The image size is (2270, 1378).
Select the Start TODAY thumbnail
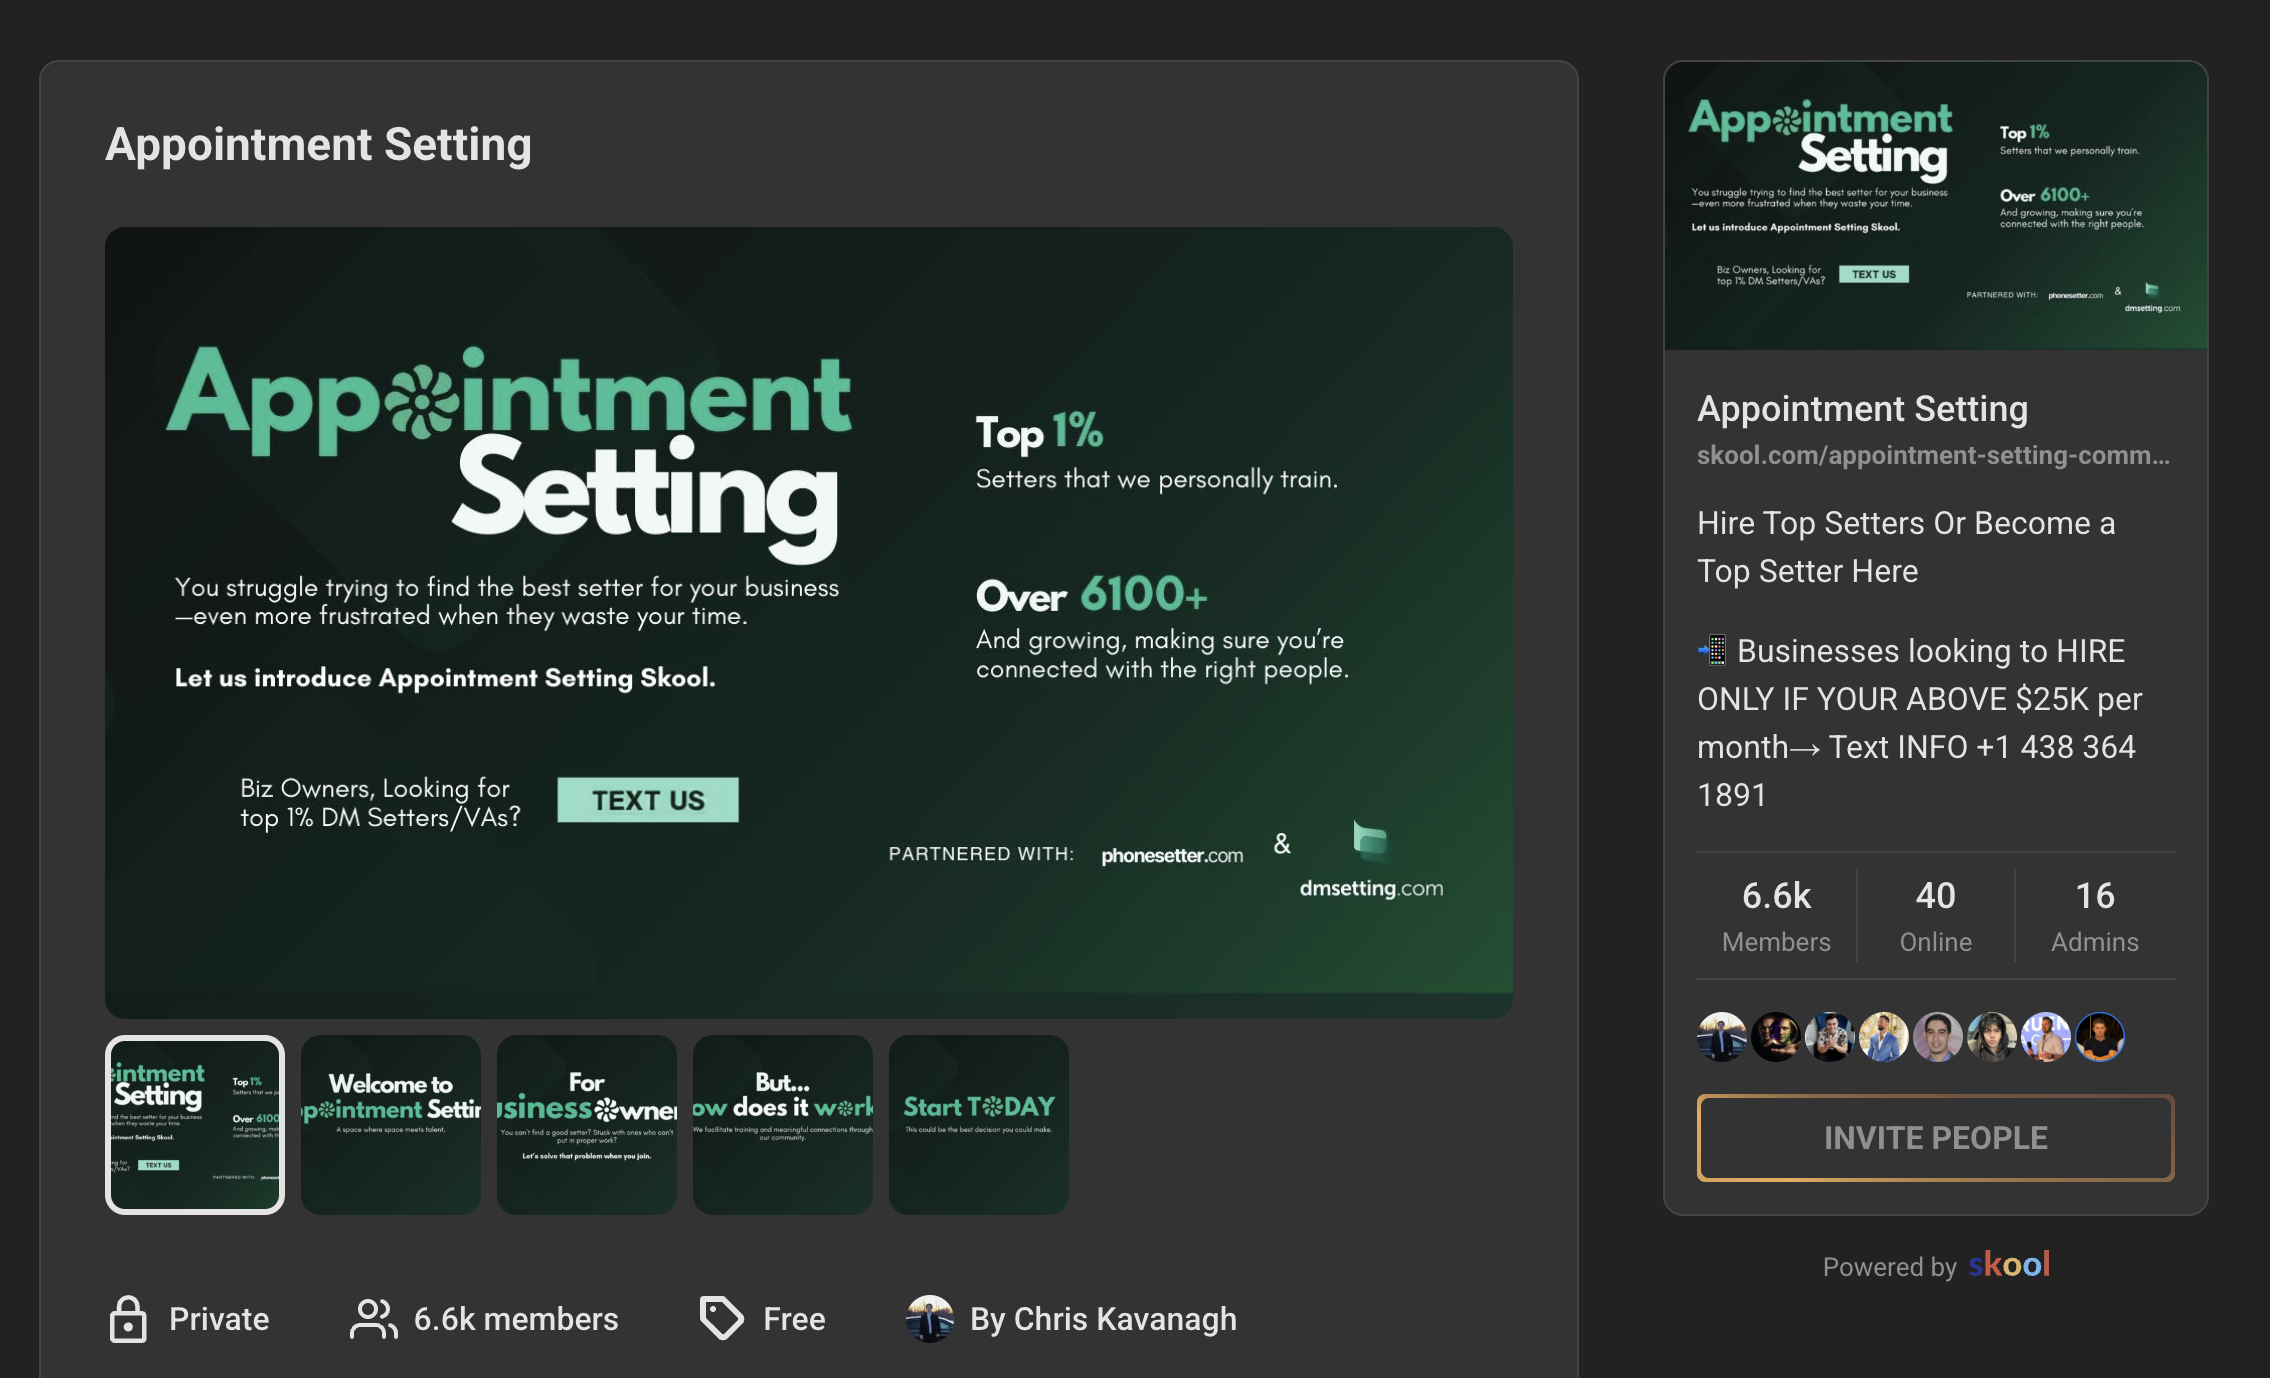[x=979, y=1125]
